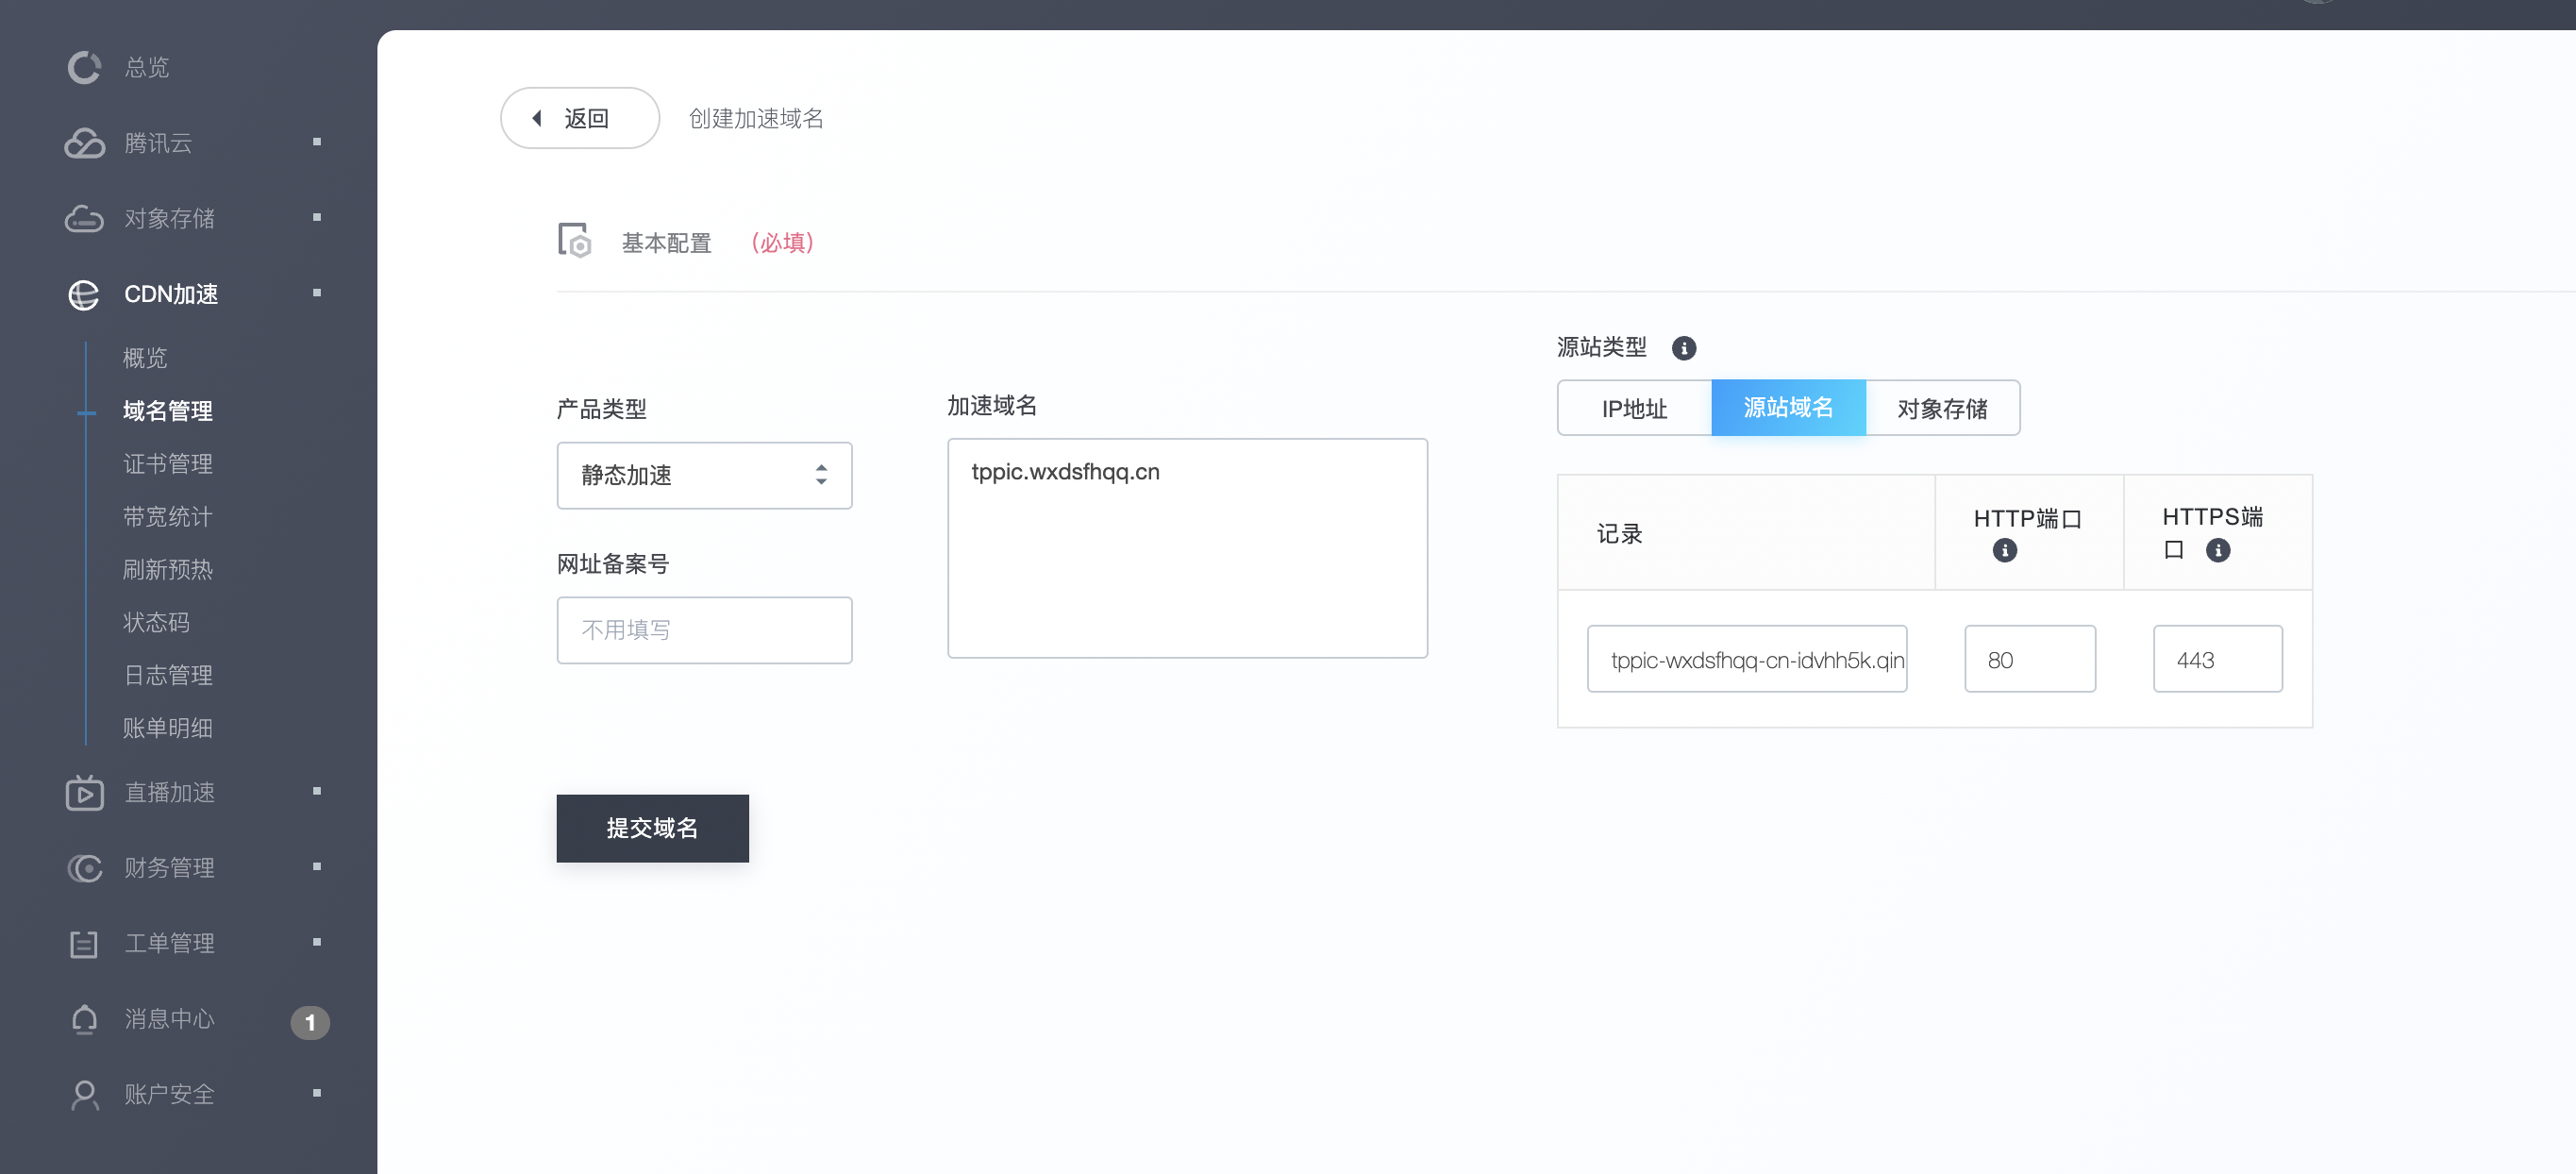Click the CDN加速 globe icon

[84, 294]
